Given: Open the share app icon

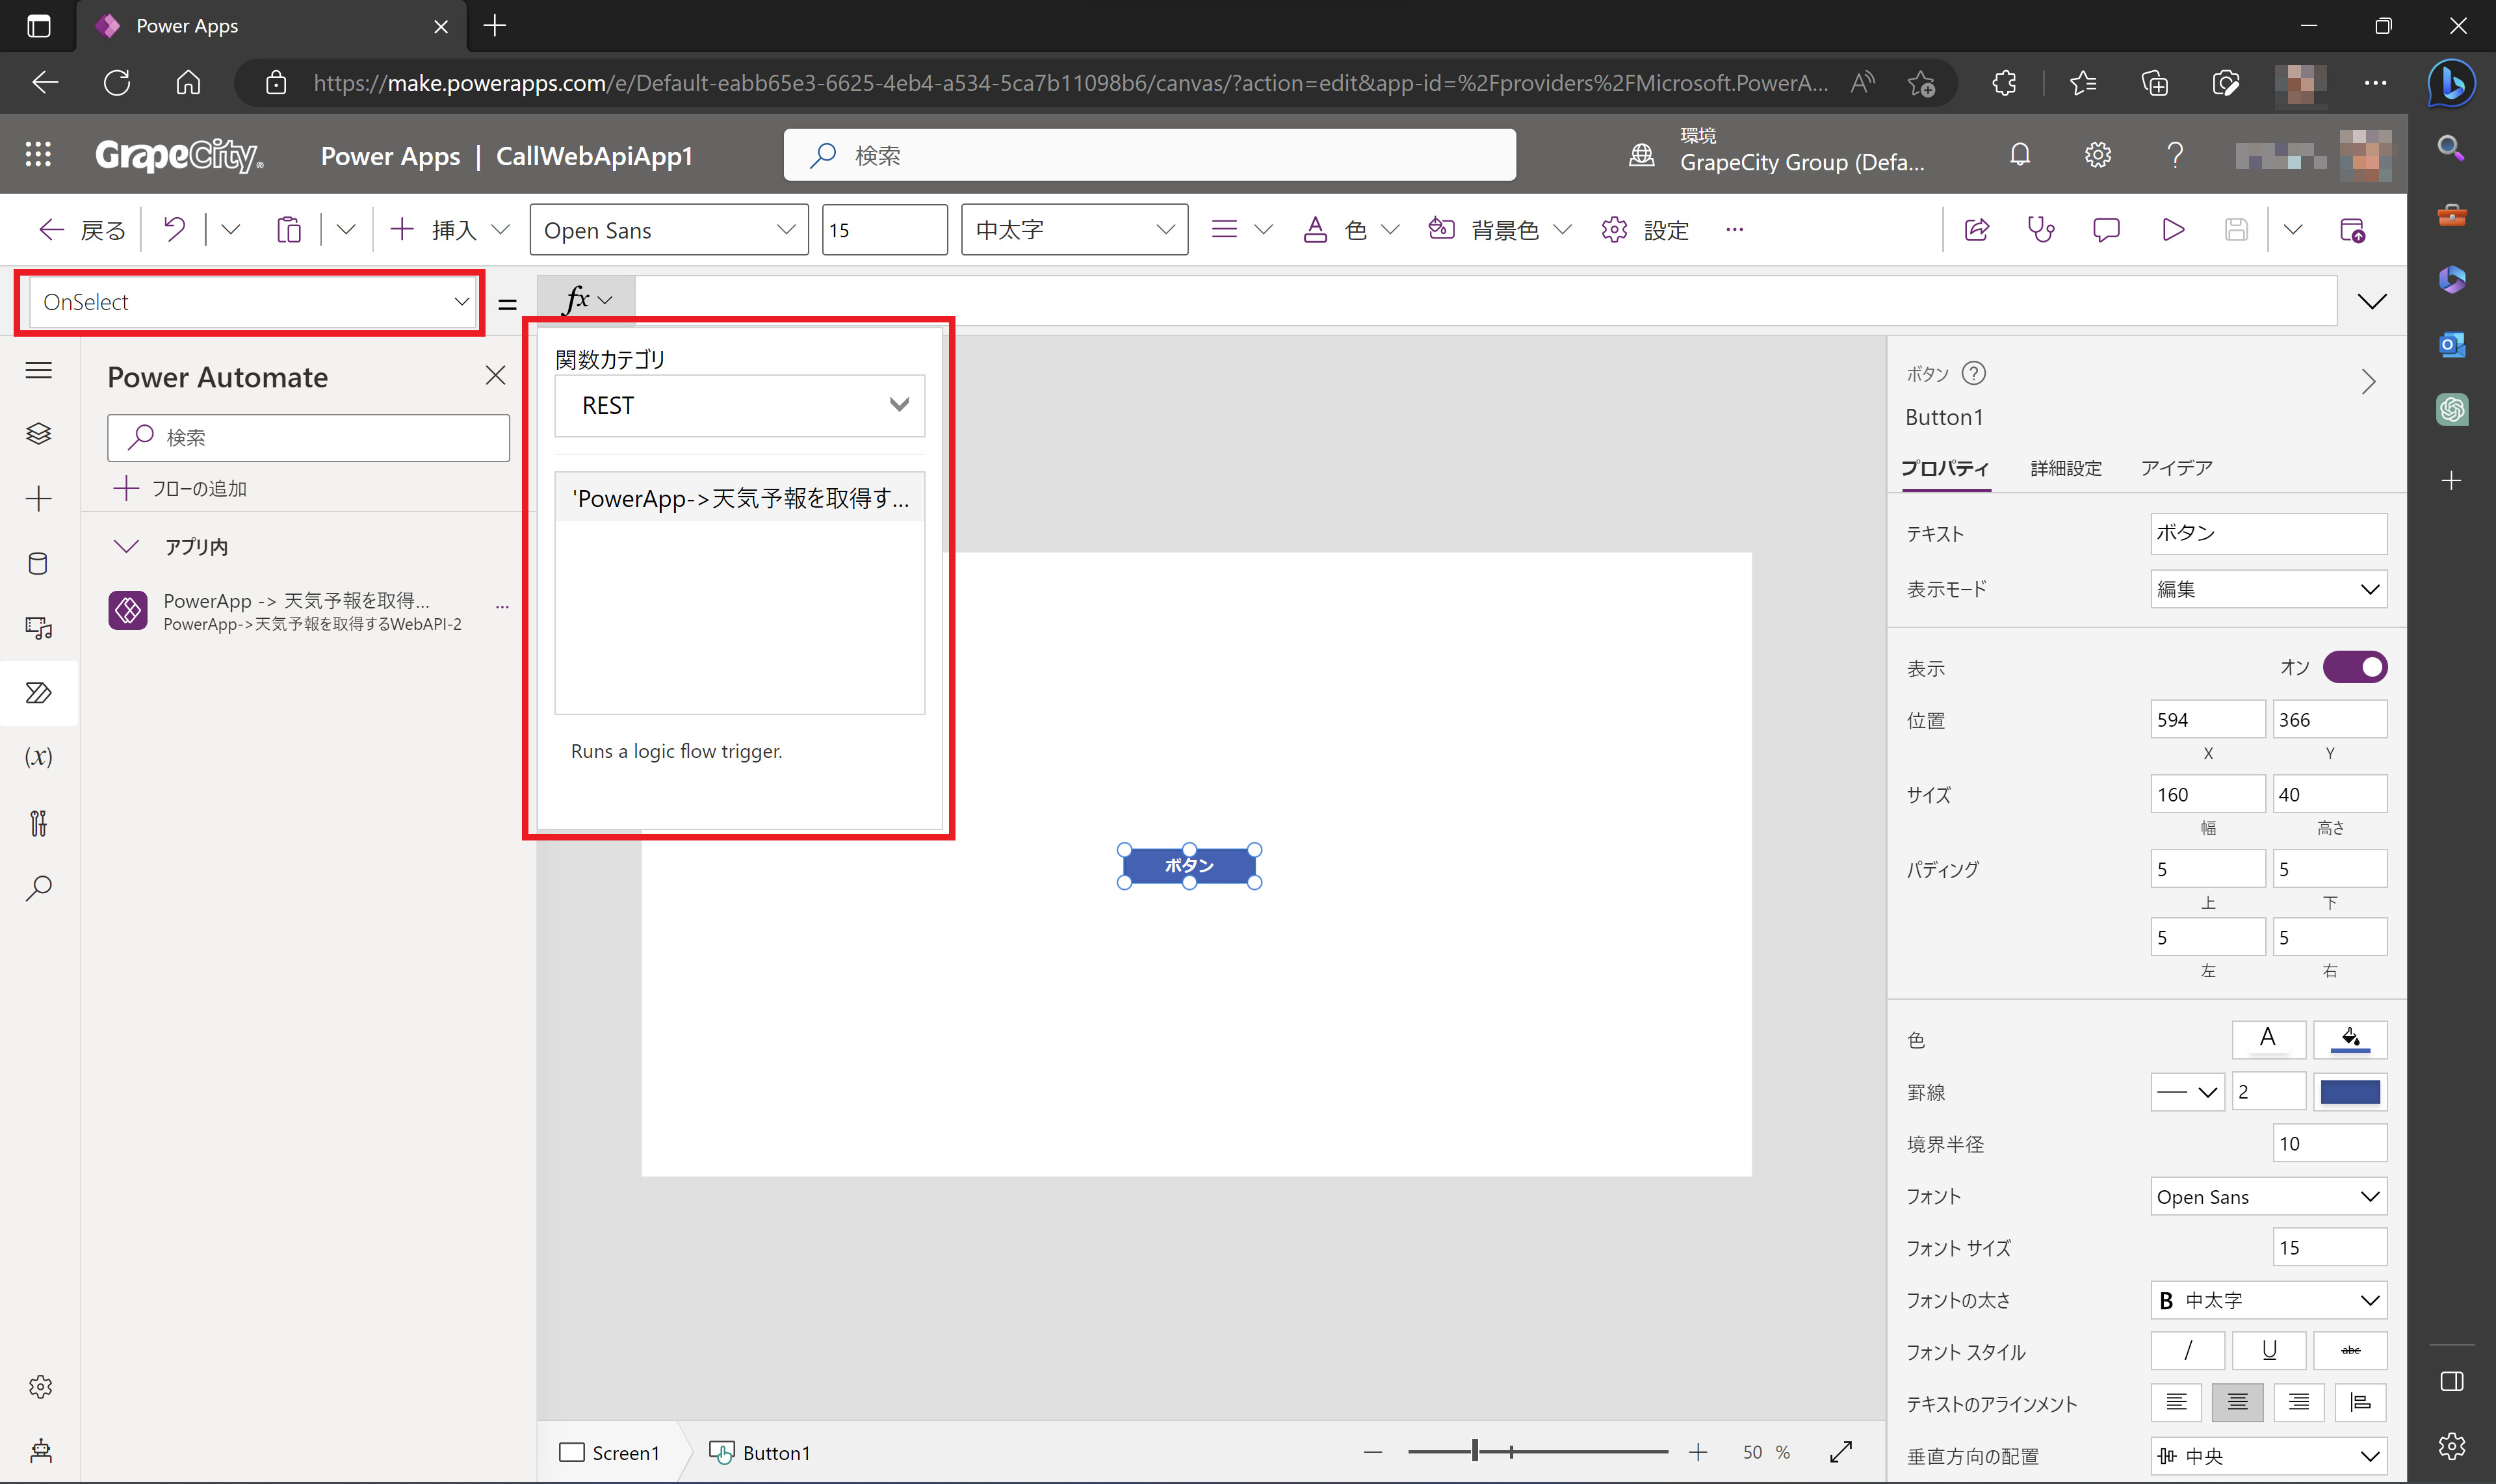Looking at the screenshot, I should [1977, 230].
